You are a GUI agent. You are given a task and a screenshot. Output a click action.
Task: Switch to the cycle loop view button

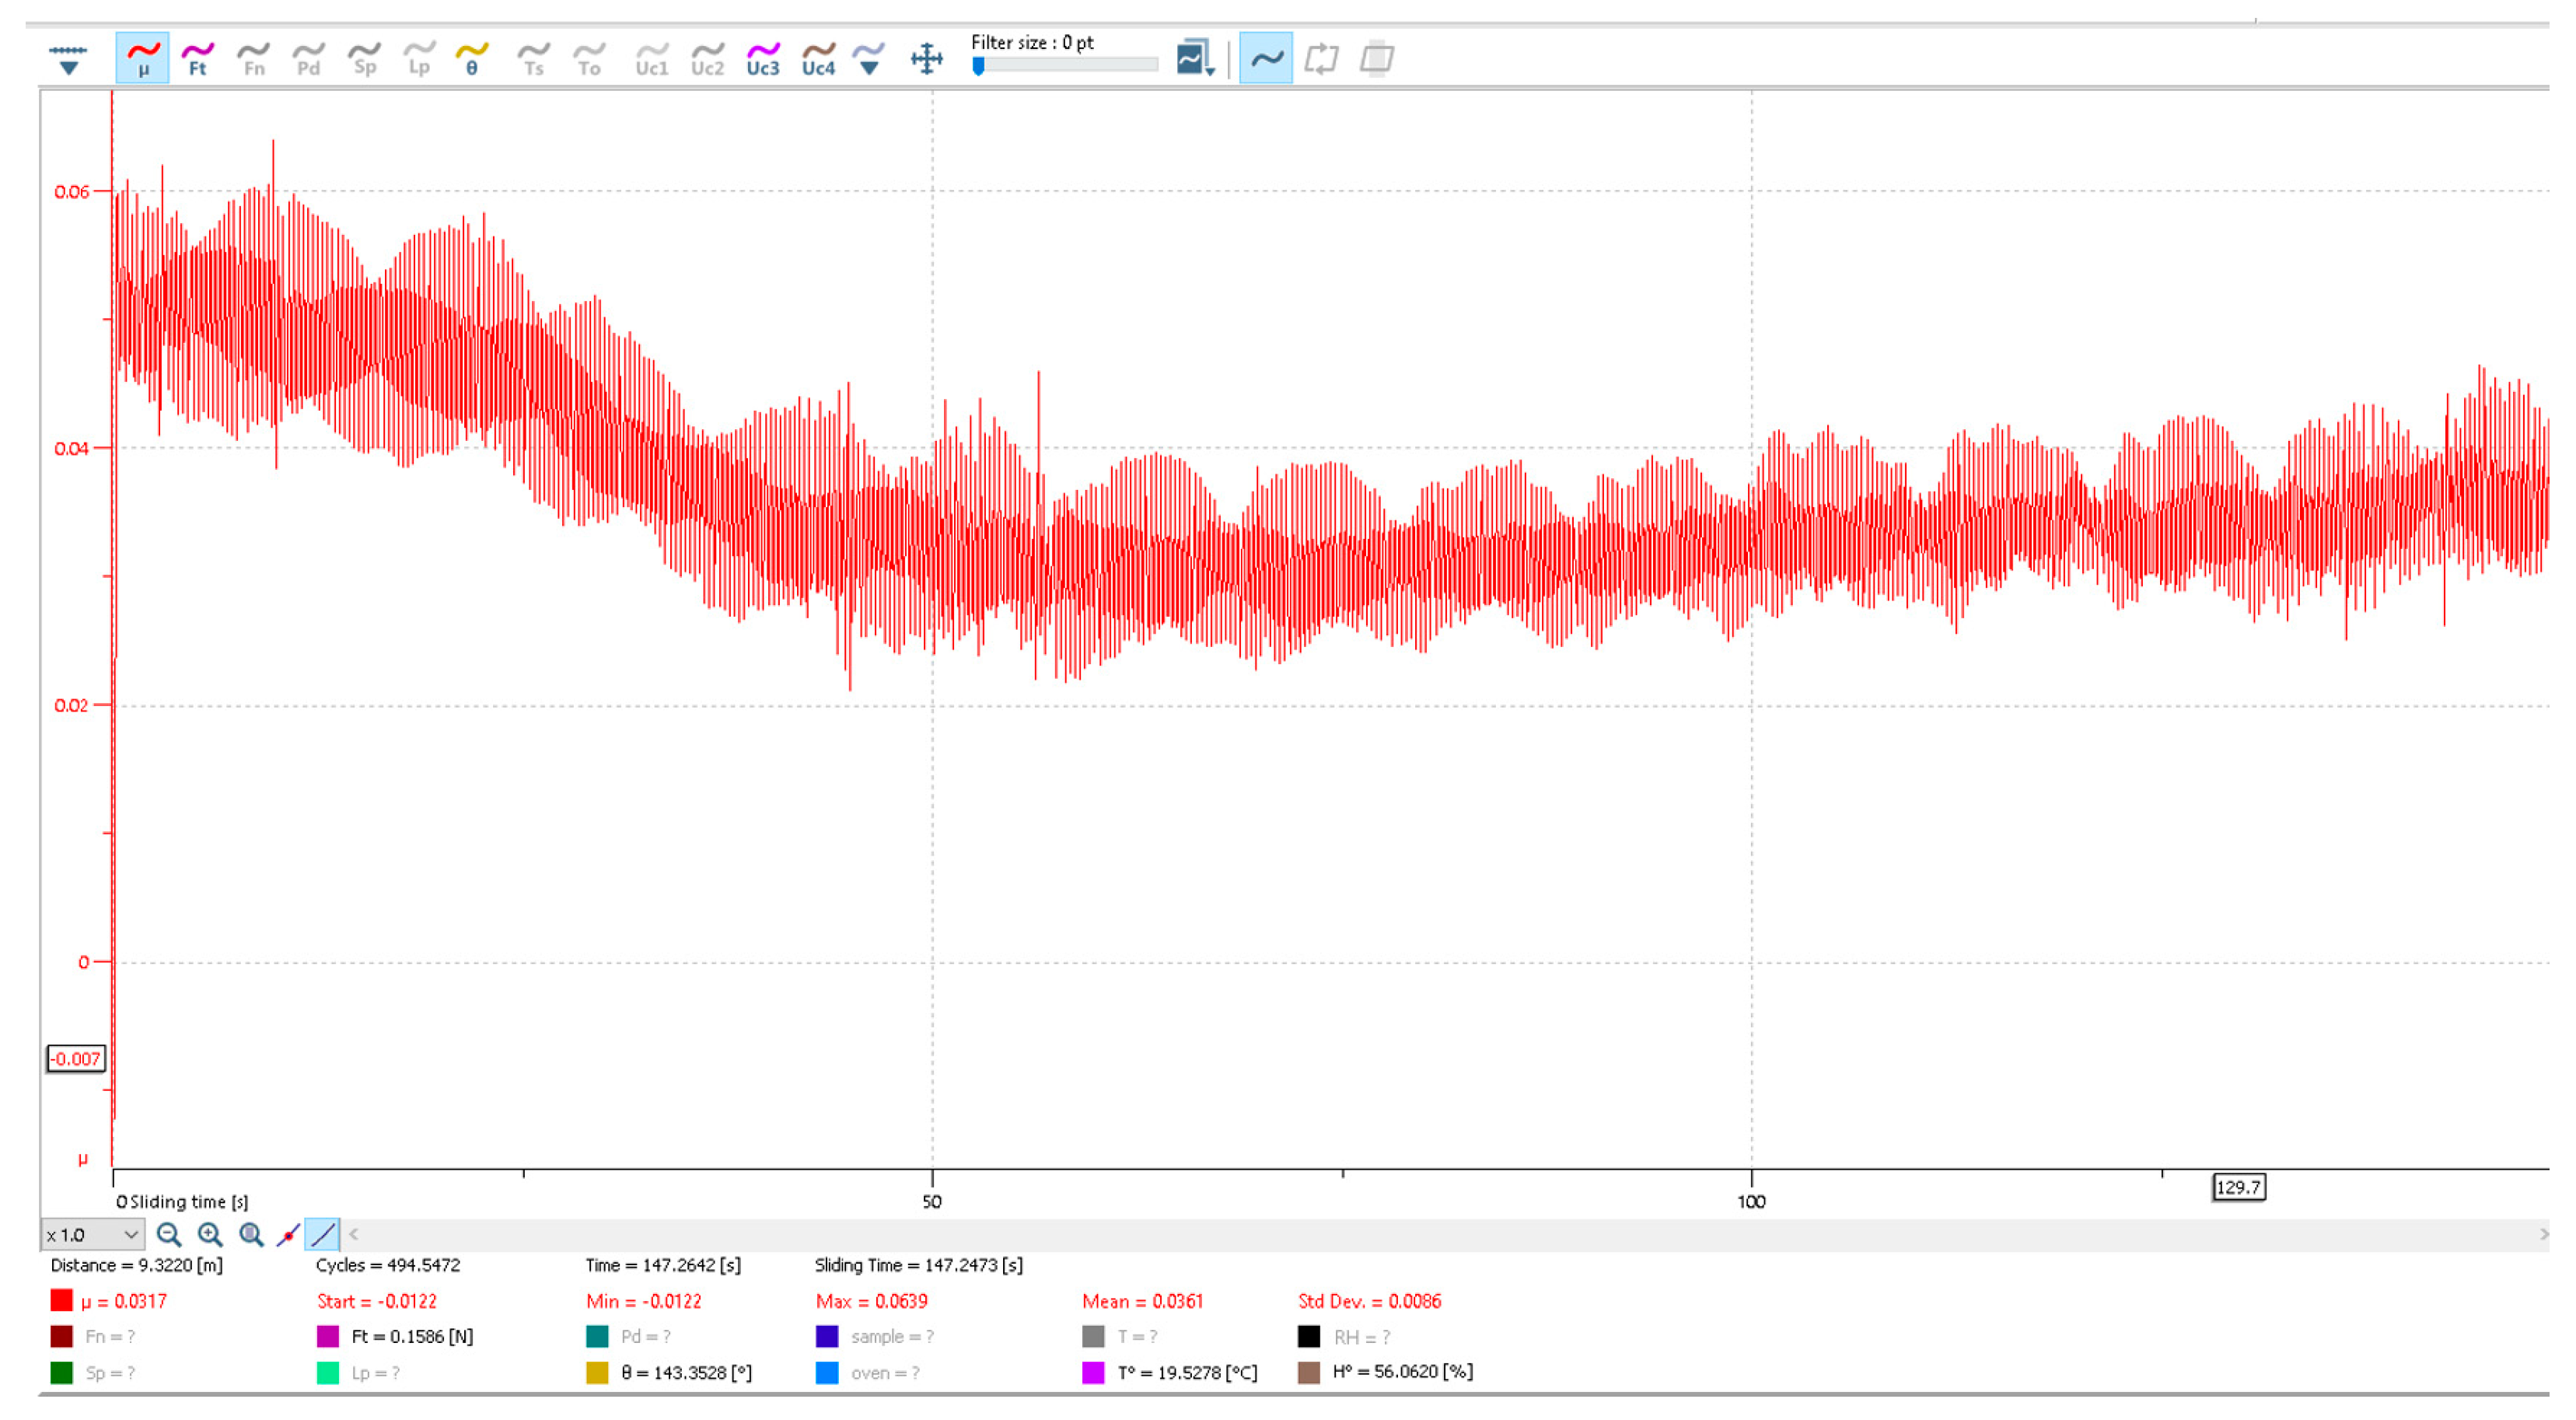[1321, 58]
